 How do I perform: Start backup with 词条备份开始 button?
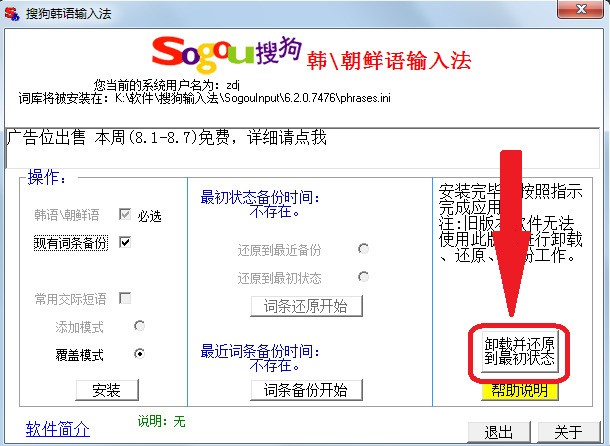pyautogui.click(x=306, y=390)
